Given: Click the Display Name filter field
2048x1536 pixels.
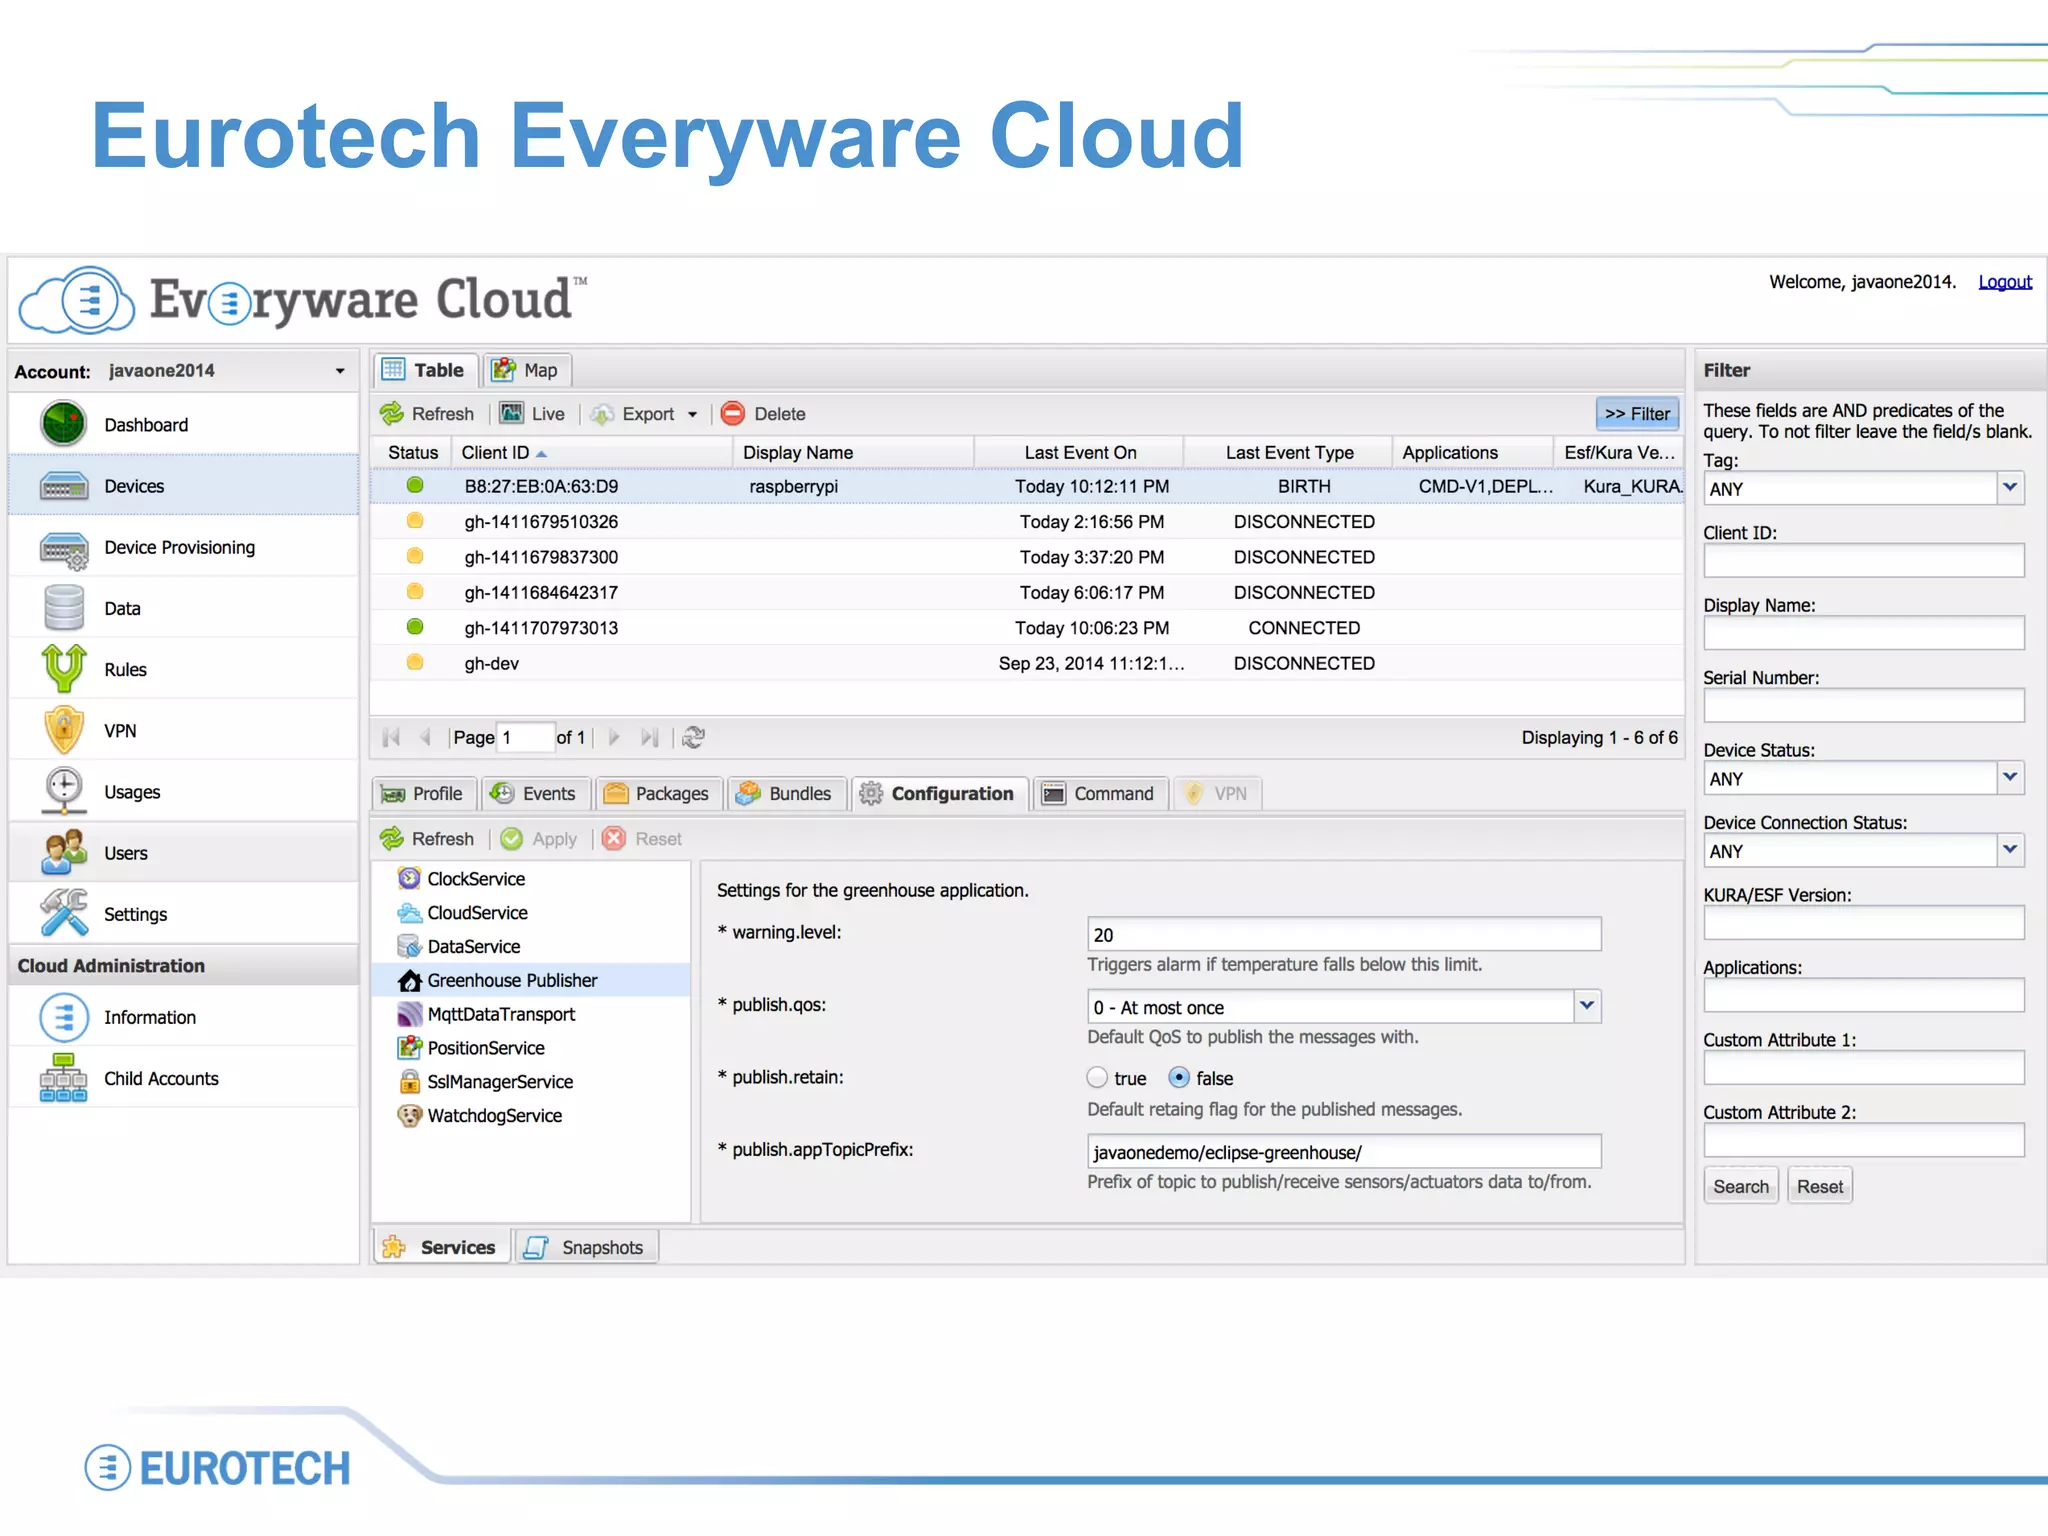Looking at the screenshot, I should (1863, 633).
